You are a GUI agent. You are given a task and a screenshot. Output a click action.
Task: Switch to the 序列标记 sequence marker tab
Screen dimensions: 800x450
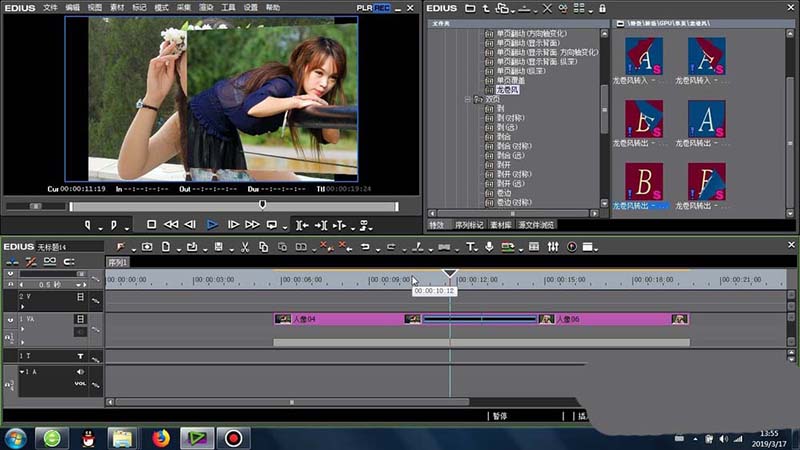point(469,225)
